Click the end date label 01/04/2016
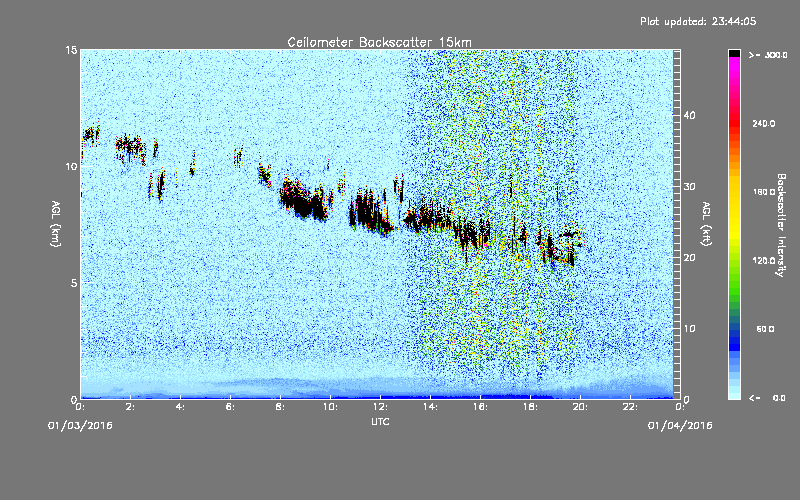The image size is (800, 500). click(680, 426)
